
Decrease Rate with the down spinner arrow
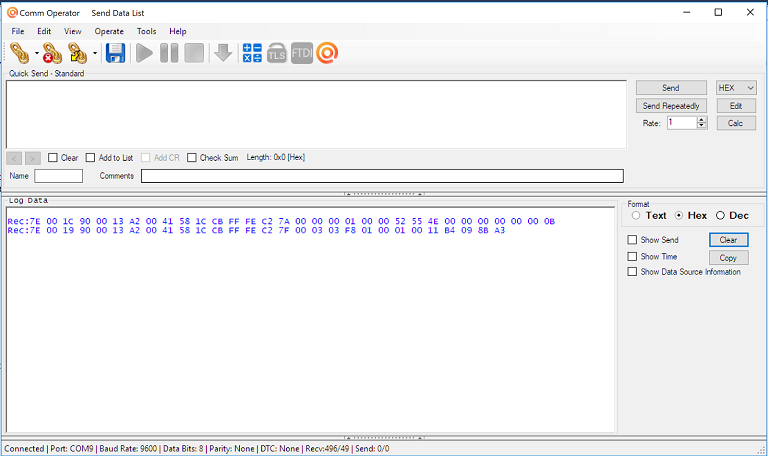702,126
